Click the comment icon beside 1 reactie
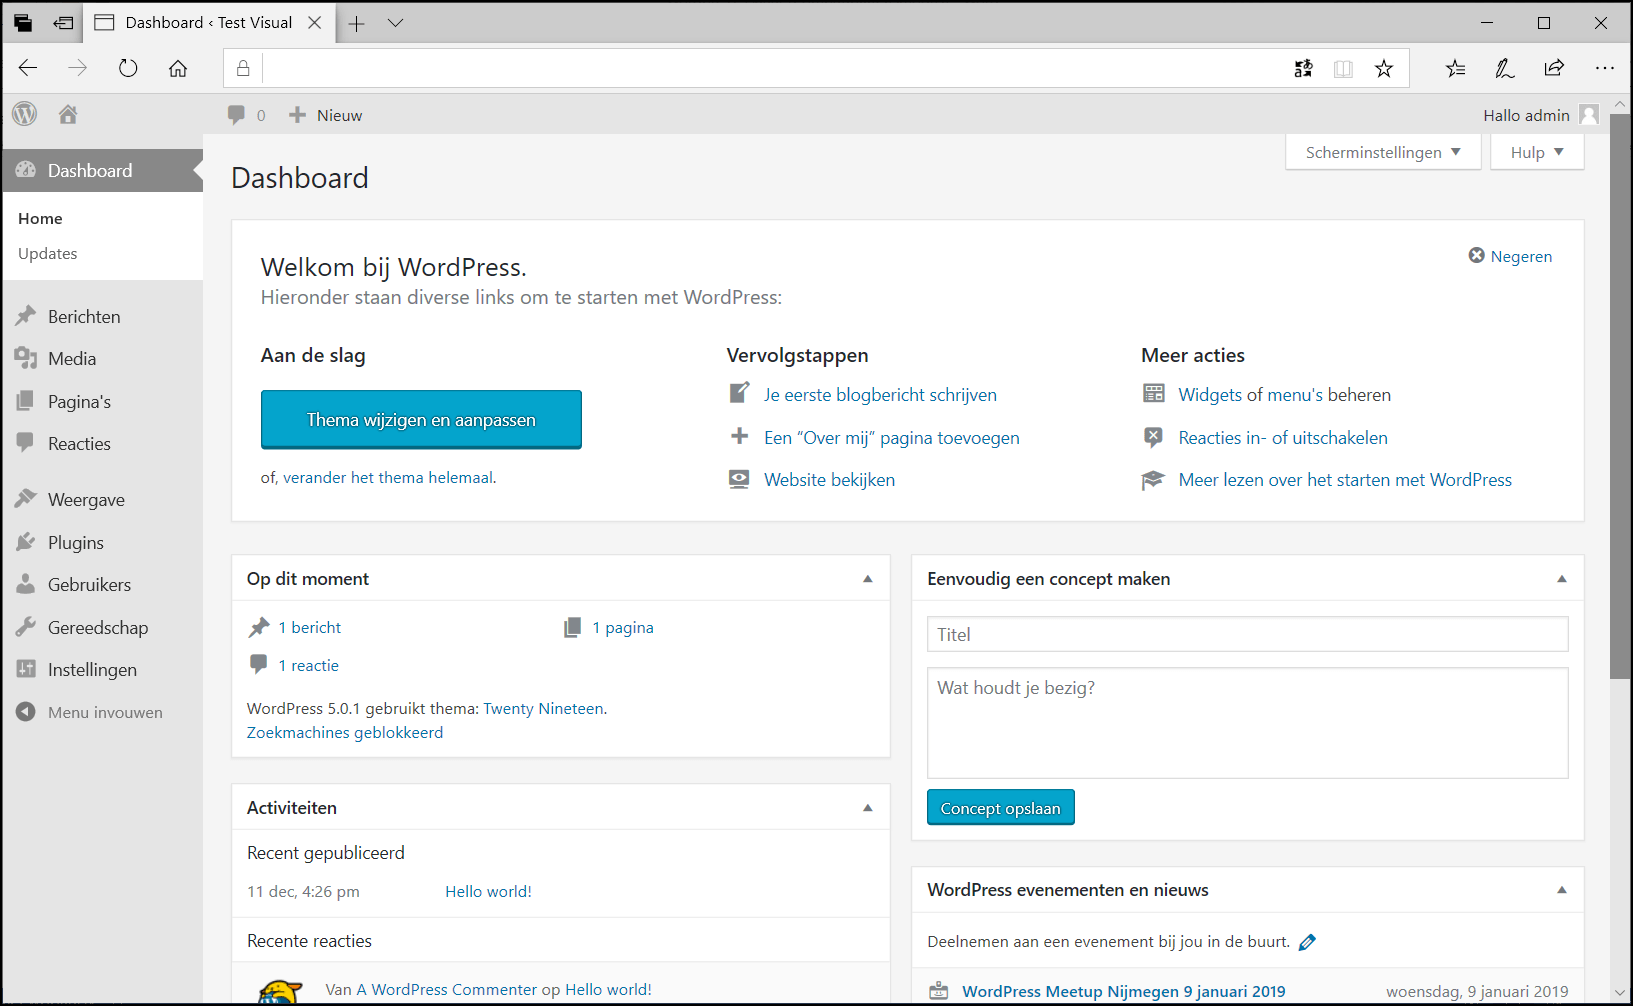 coord(258,664)
